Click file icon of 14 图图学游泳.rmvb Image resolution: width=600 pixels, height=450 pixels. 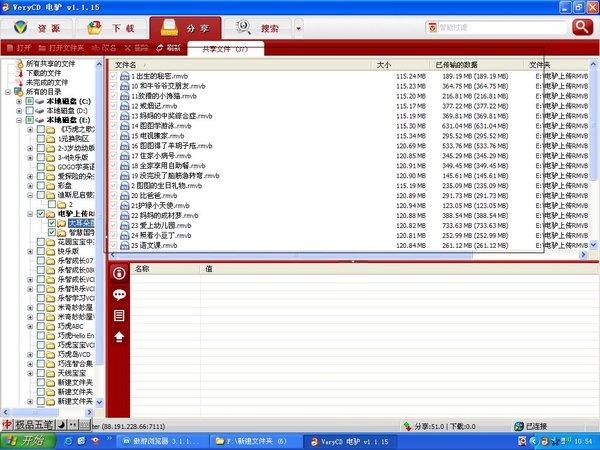[x=125, y=126]
